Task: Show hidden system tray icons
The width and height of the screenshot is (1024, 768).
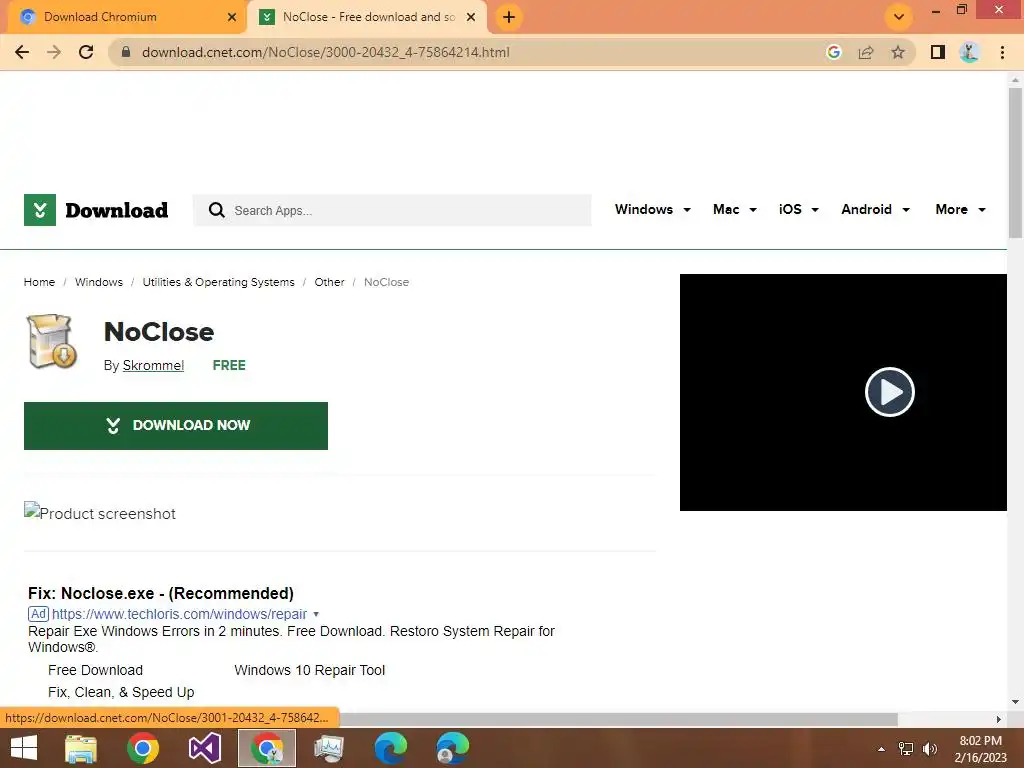Action: click(881, 749)
